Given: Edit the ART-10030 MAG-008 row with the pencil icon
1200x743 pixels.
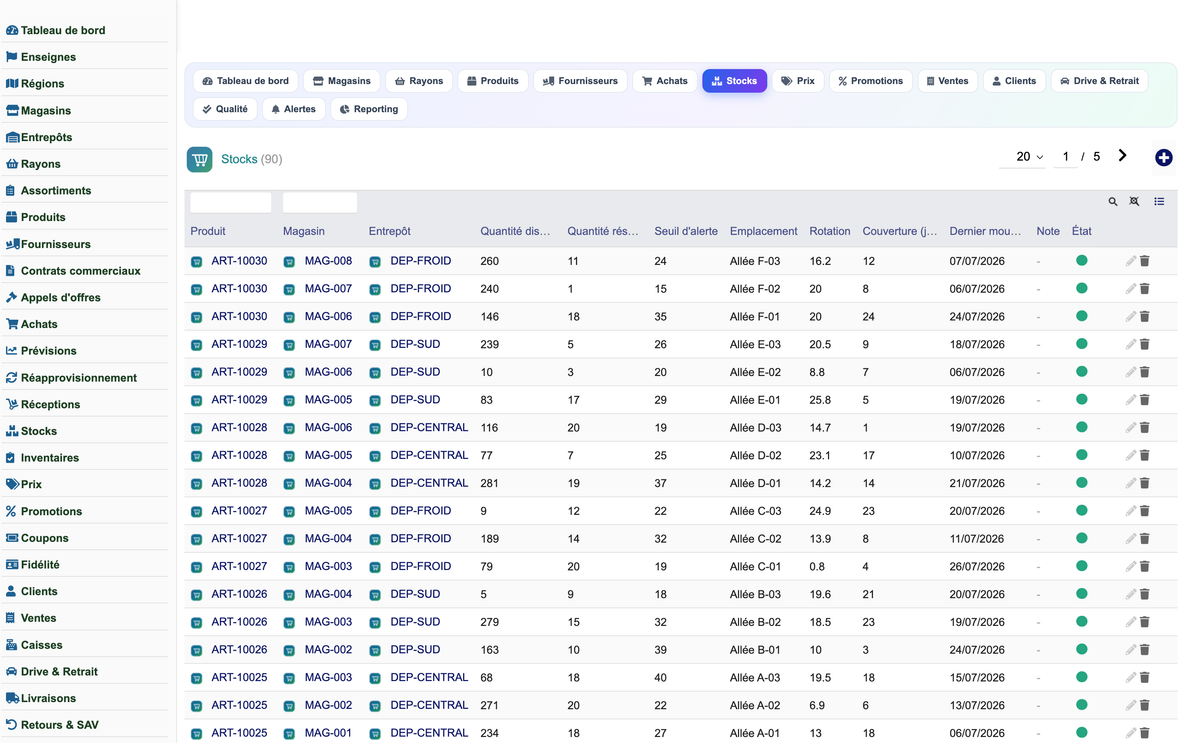Looking at the screenshot, I should [x=1130, y=261].
